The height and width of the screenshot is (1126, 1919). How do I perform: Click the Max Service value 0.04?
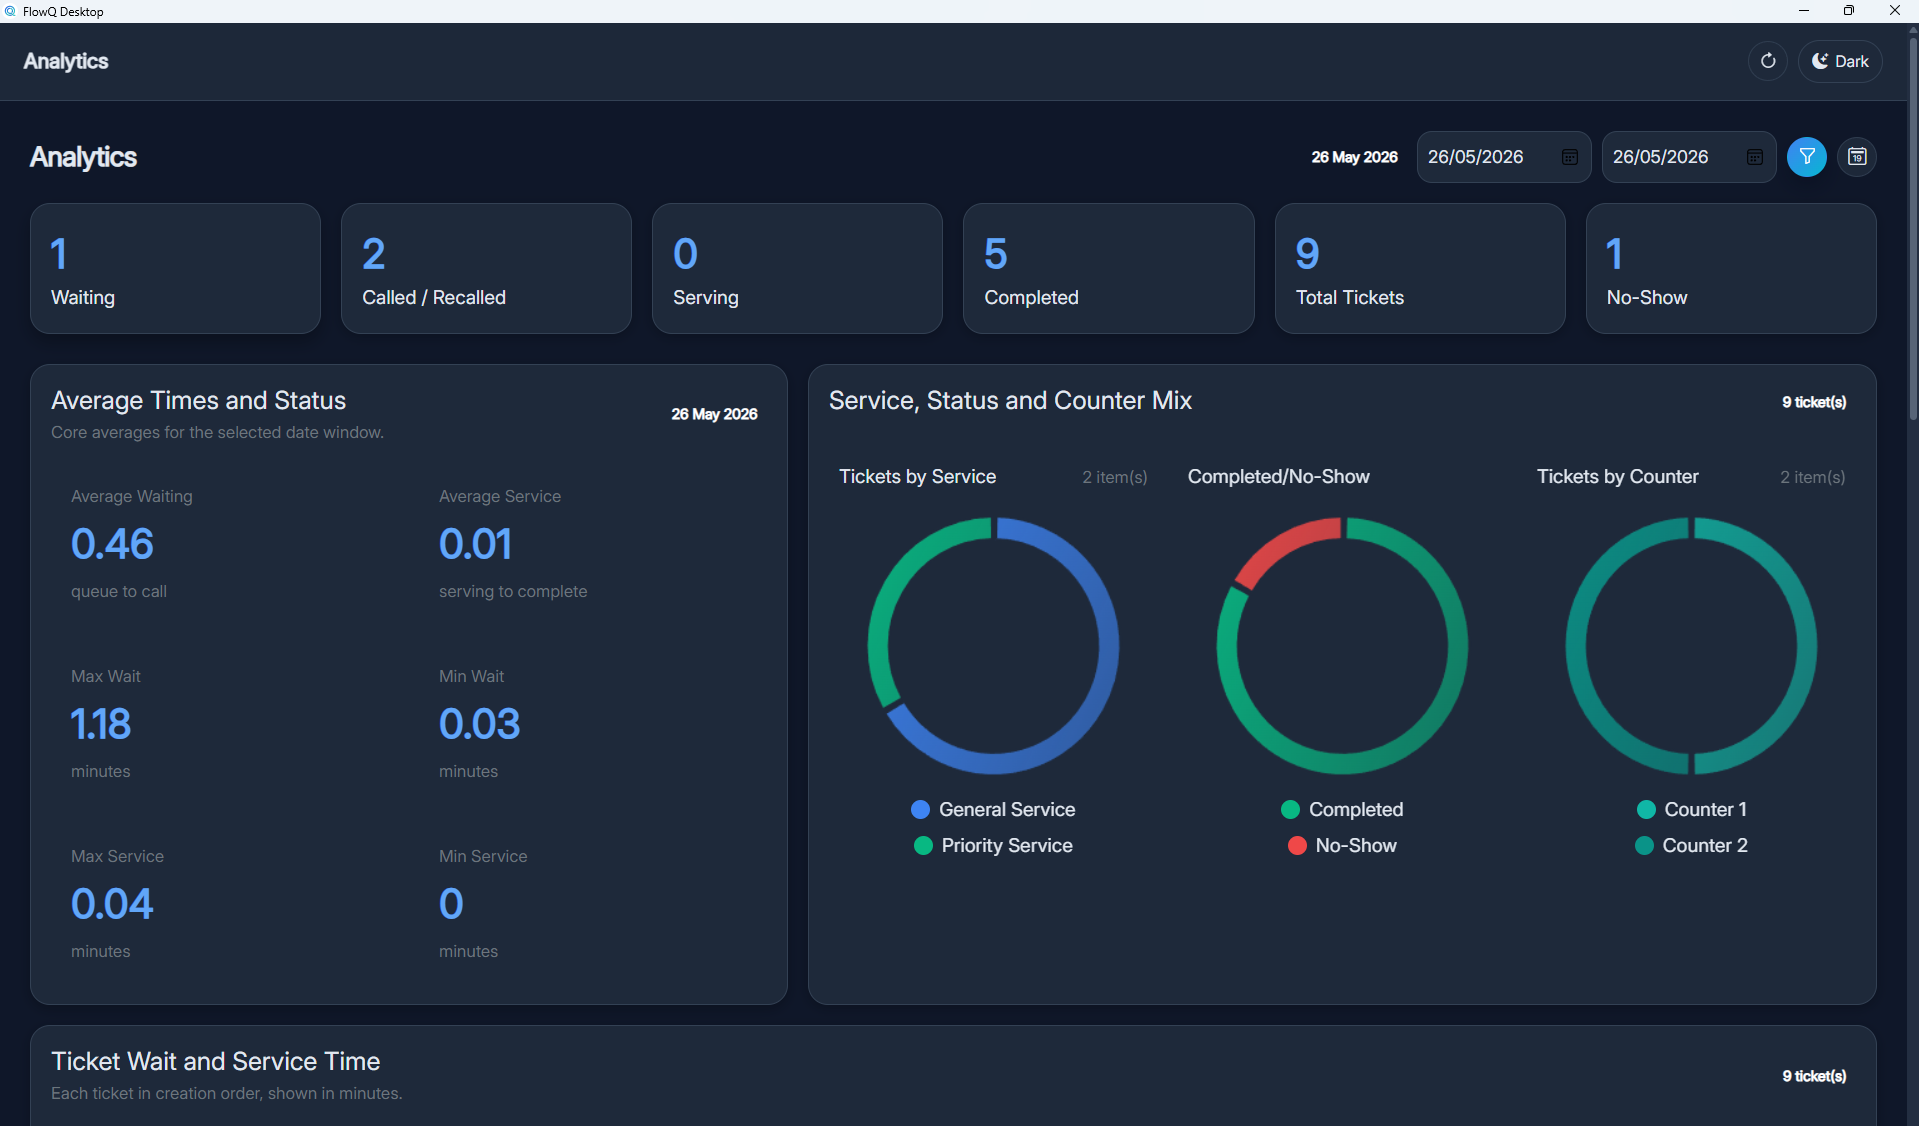[112, 905]
